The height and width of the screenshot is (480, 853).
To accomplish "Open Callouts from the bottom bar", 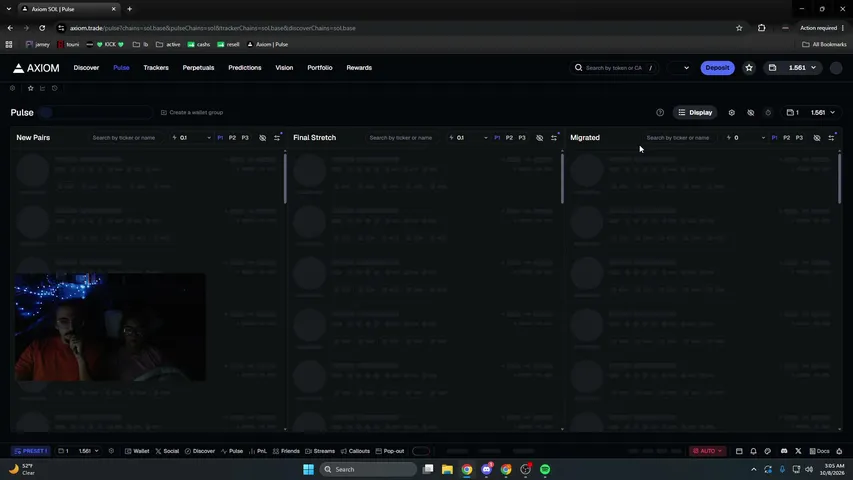I will coord(355,451).
